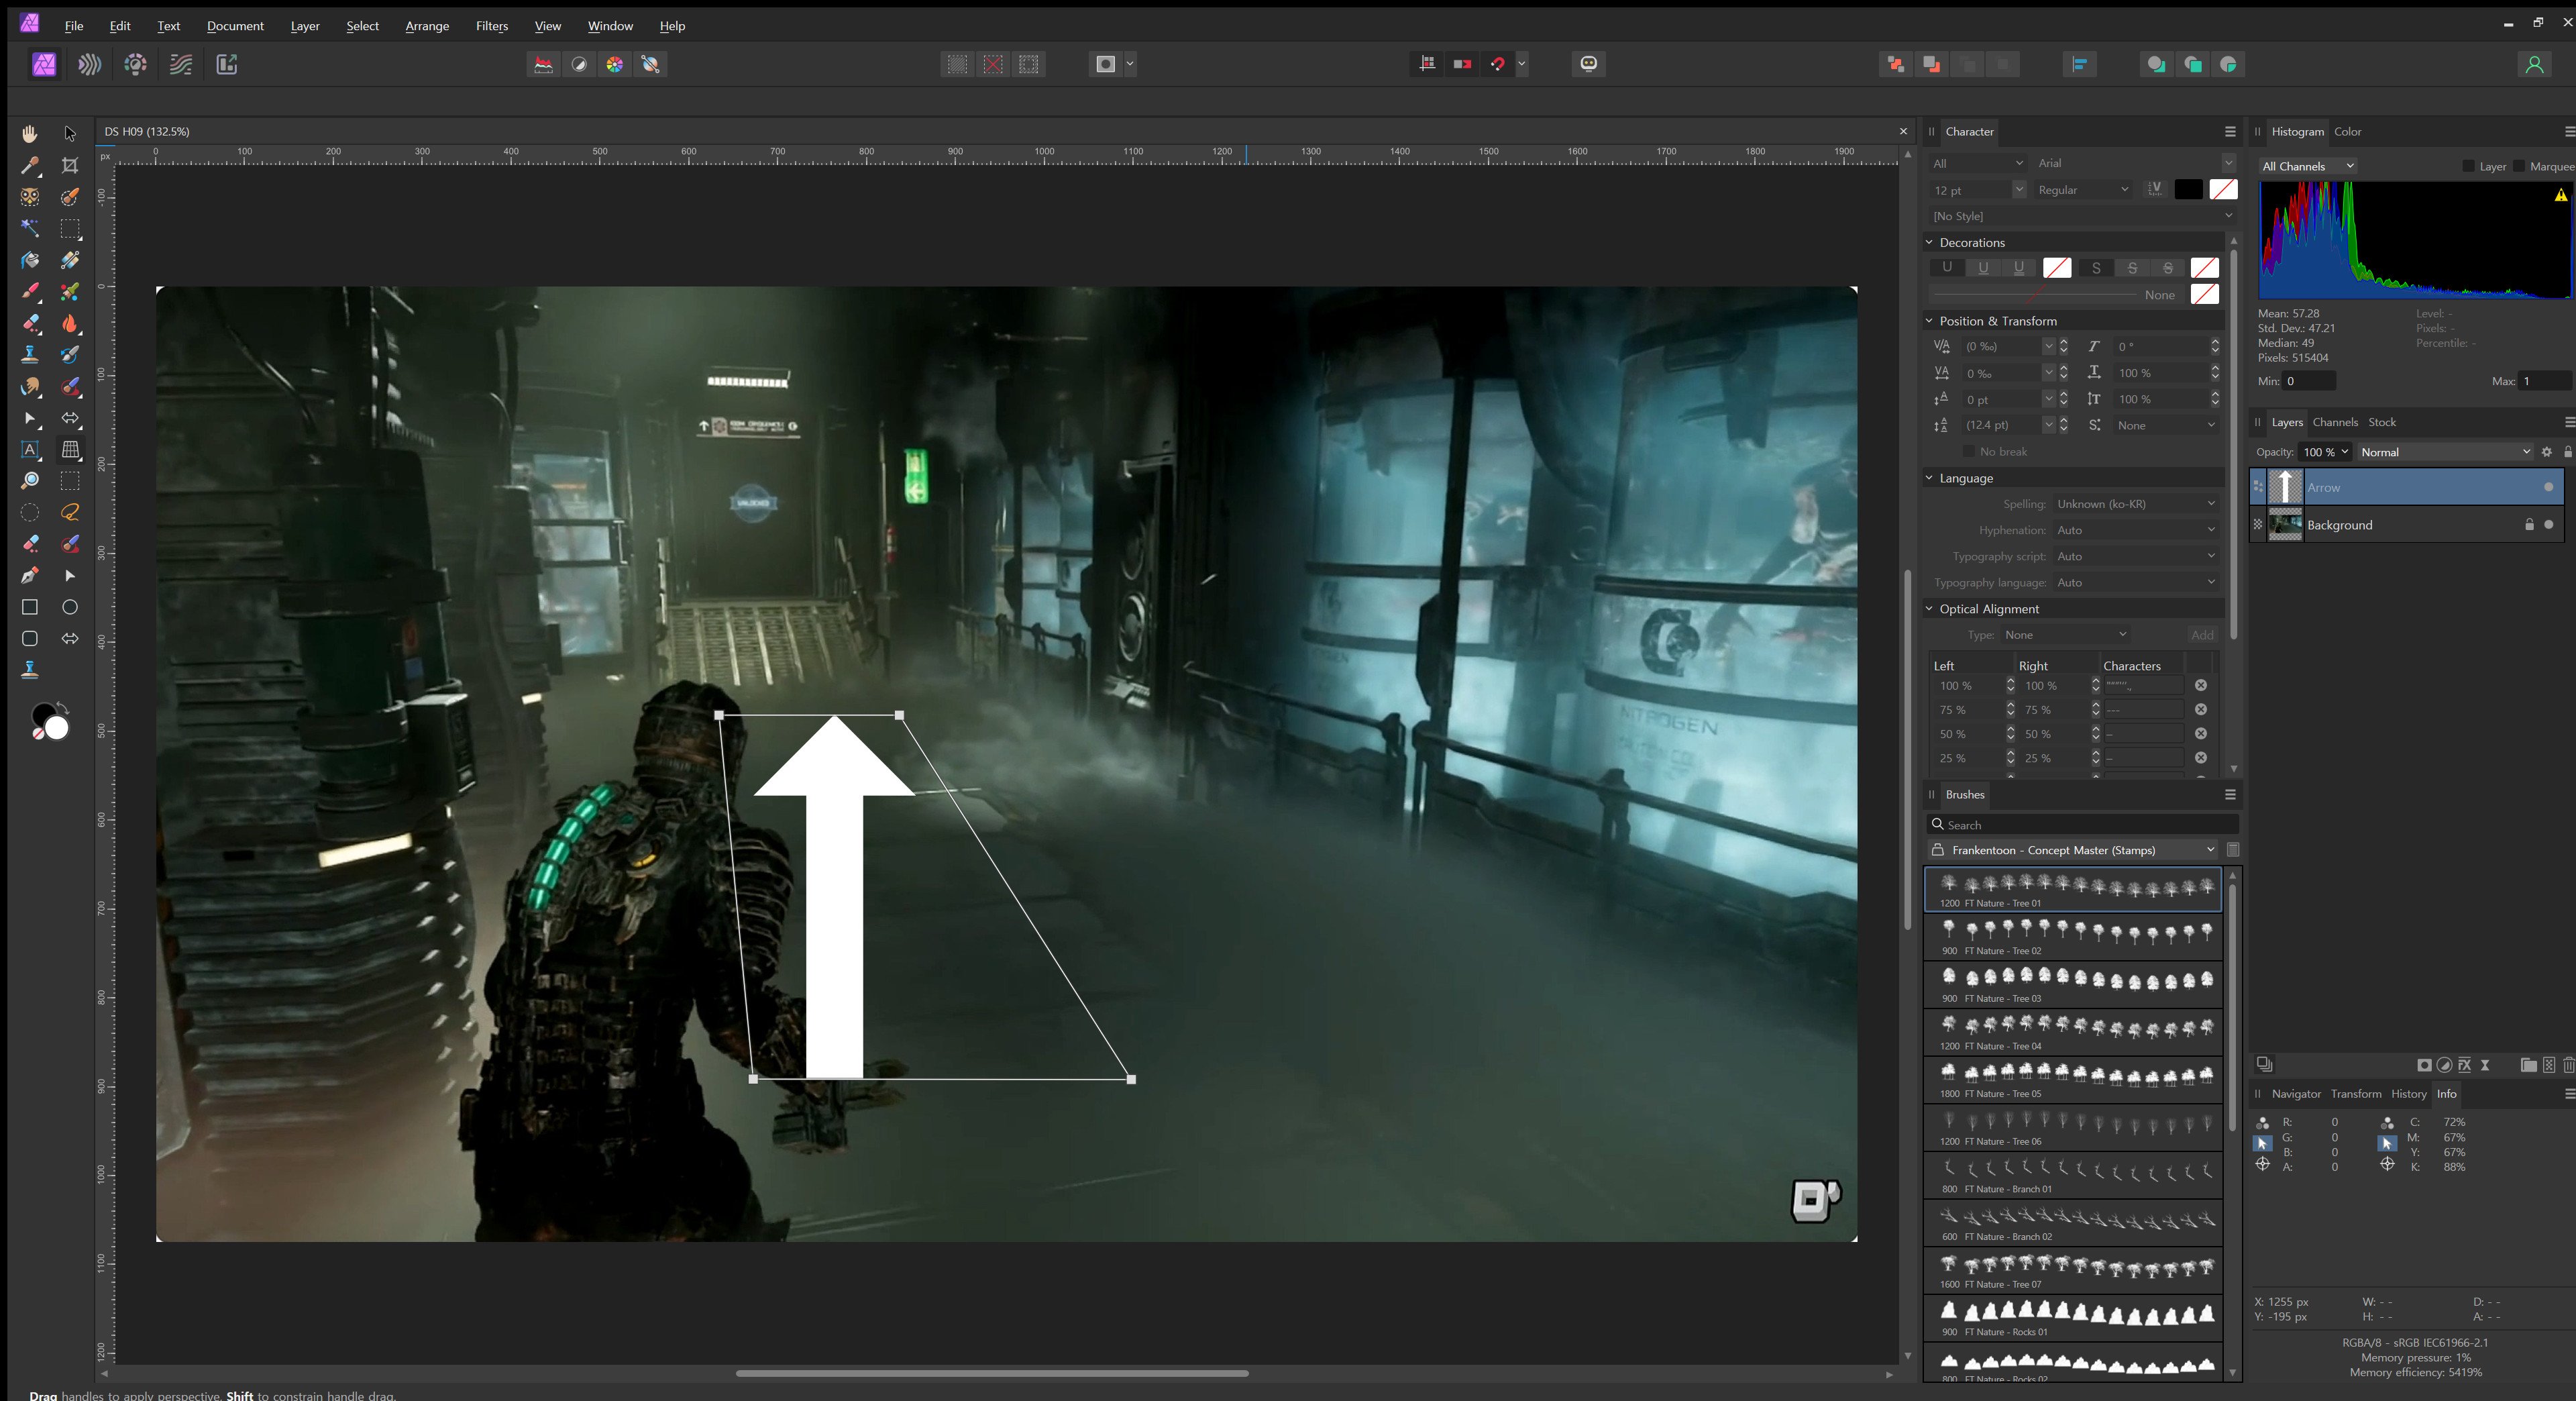
Task: Select the Paint Brush tool
Action: [x=30, y=292]
